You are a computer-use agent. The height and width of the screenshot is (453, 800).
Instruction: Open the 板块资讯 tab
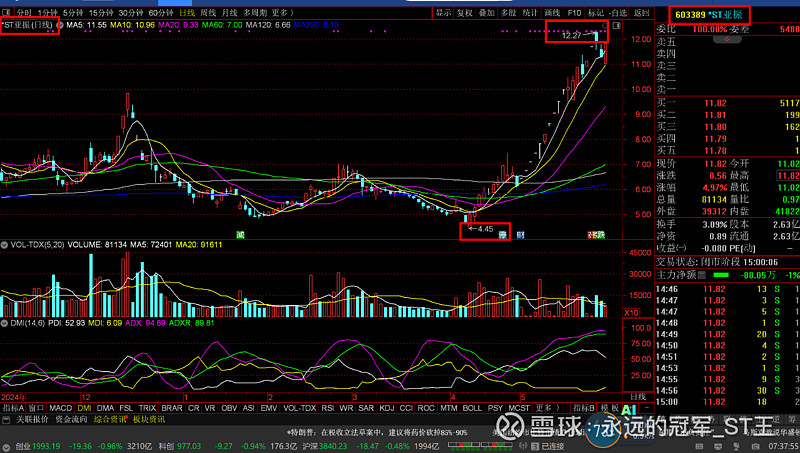point(149,419)
